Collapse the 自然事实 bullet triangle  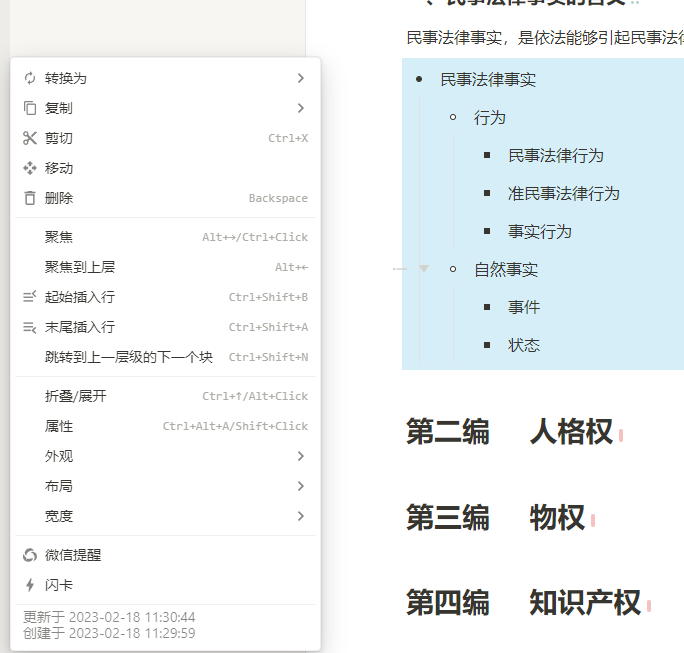[x=424, y=269]
